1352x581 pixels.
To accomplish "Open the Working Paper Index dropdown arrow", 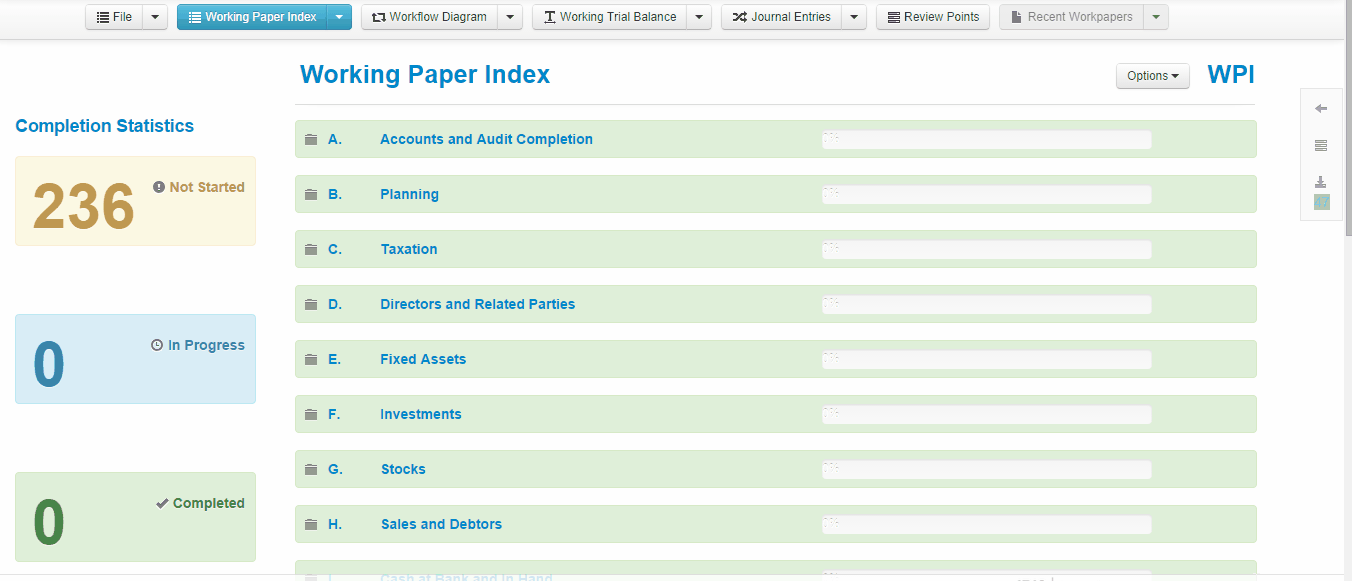I will tap(339, 17).
